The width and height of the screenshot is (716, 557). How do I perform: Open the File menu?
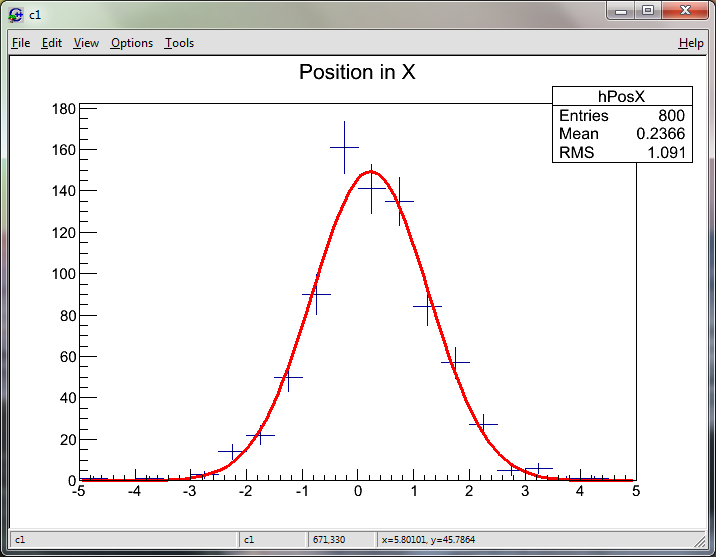point(20,43)
